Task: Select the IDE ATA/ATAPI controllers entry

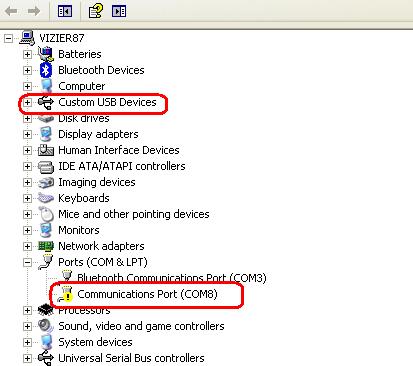Action: point(122,166)
